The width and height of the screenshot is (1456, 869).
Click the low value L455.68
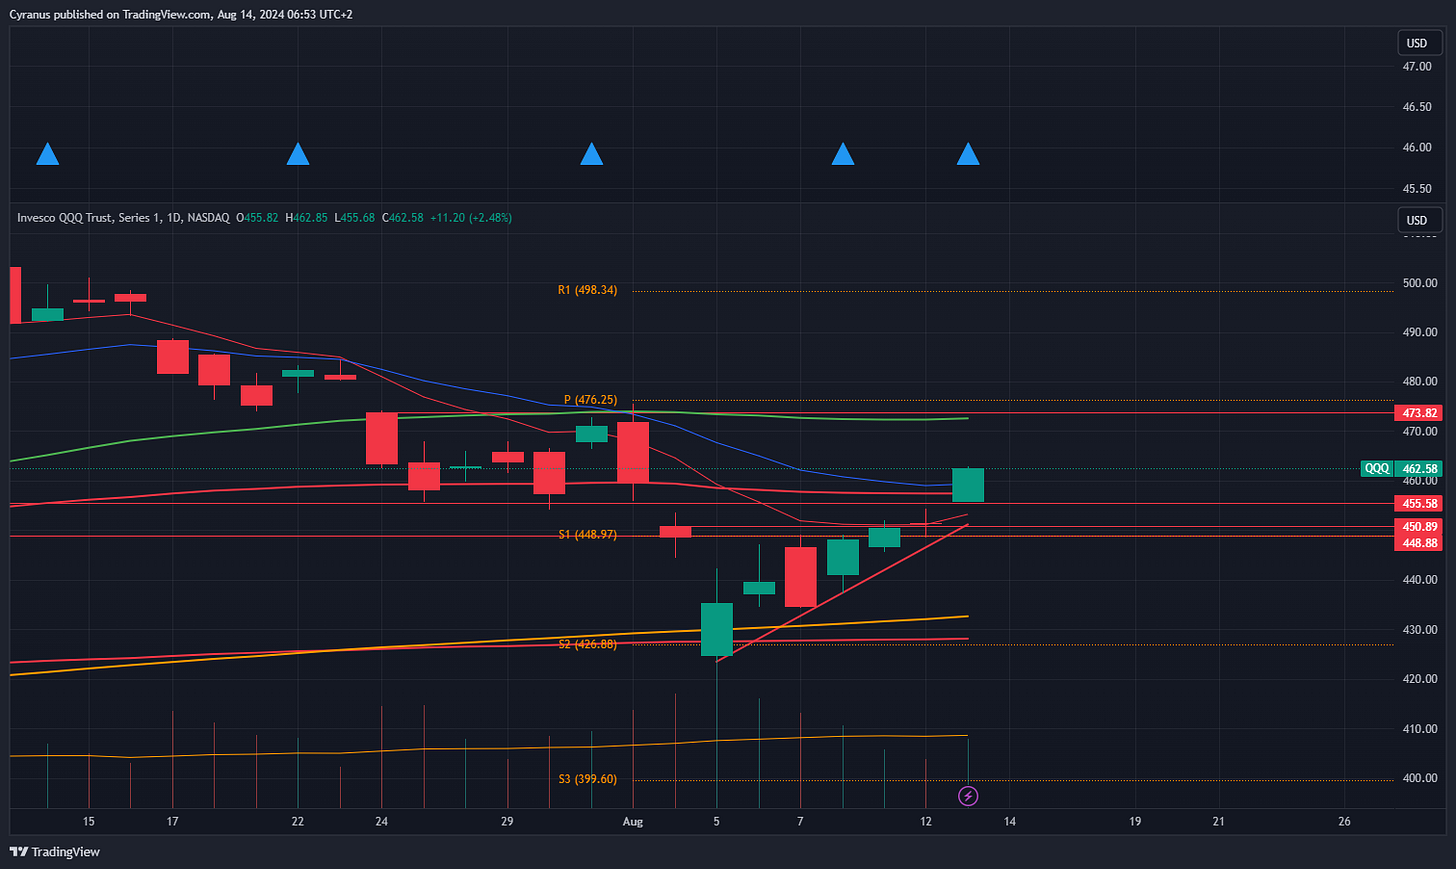coord(355,217)
